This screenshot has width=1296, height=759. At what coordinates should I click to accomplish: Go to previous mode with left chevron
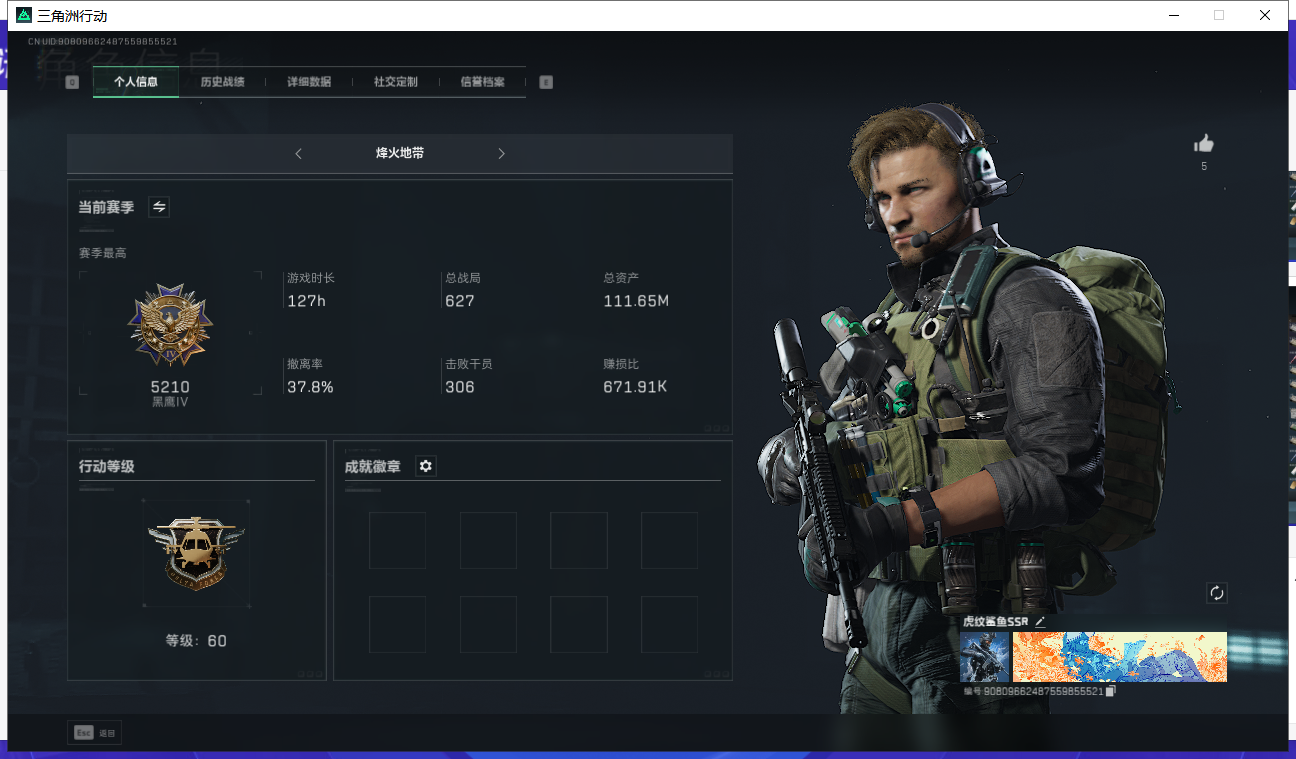298,153
